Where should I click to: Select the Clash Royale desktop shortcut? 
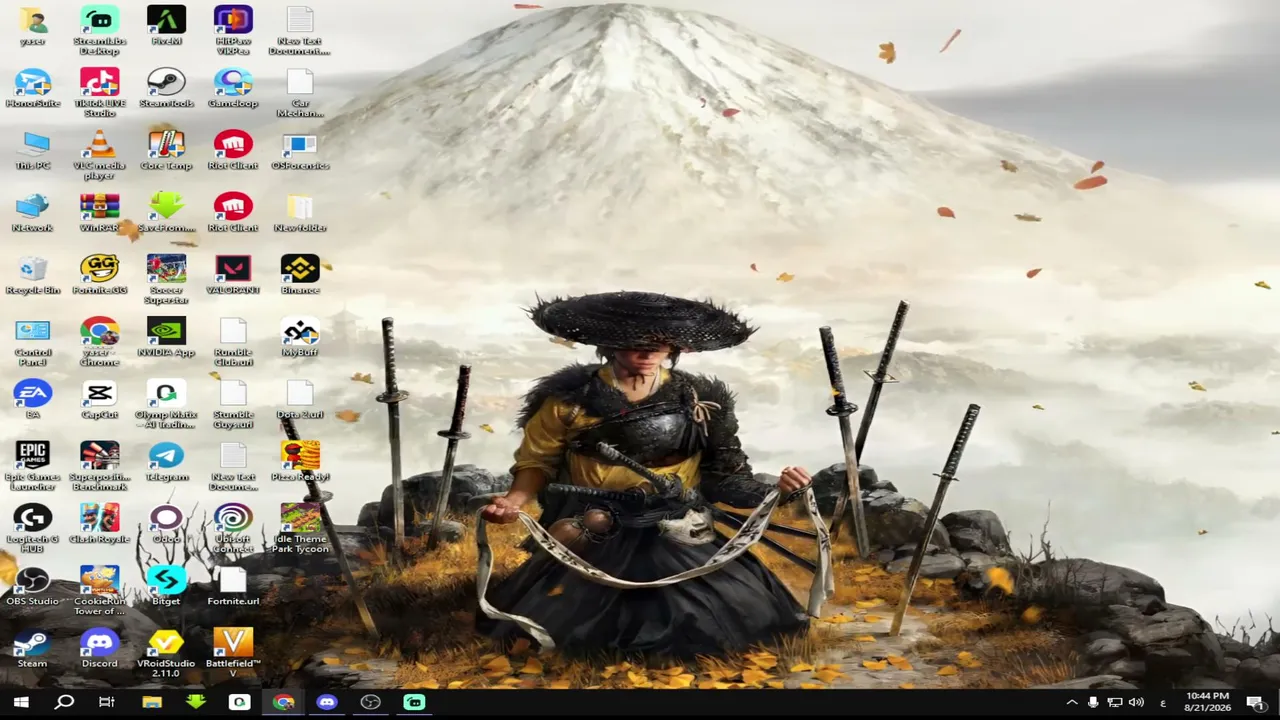pos(99,522)
